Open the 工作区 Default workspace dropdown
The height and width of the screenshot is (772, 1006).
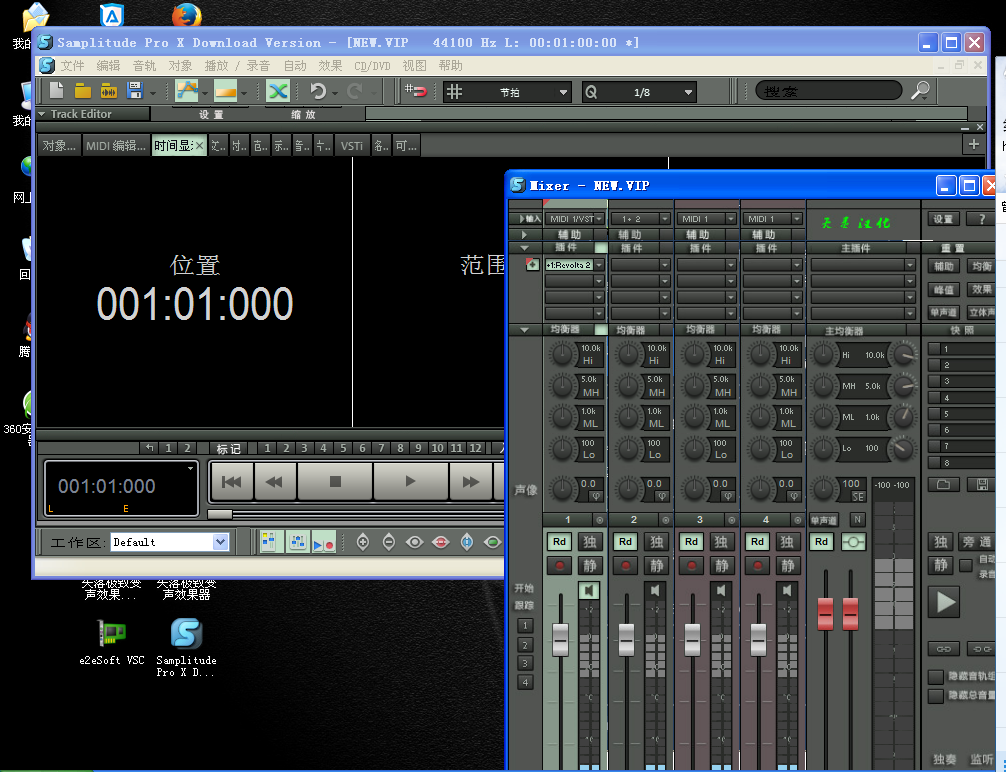220,542
